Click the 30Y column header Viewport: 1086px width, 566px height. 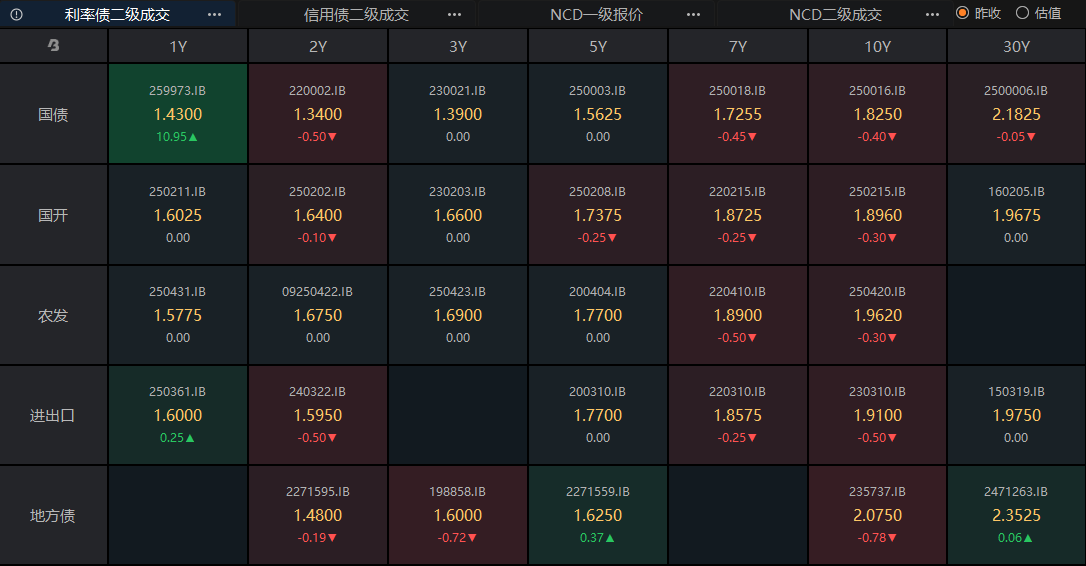[x=1016, y=46]
